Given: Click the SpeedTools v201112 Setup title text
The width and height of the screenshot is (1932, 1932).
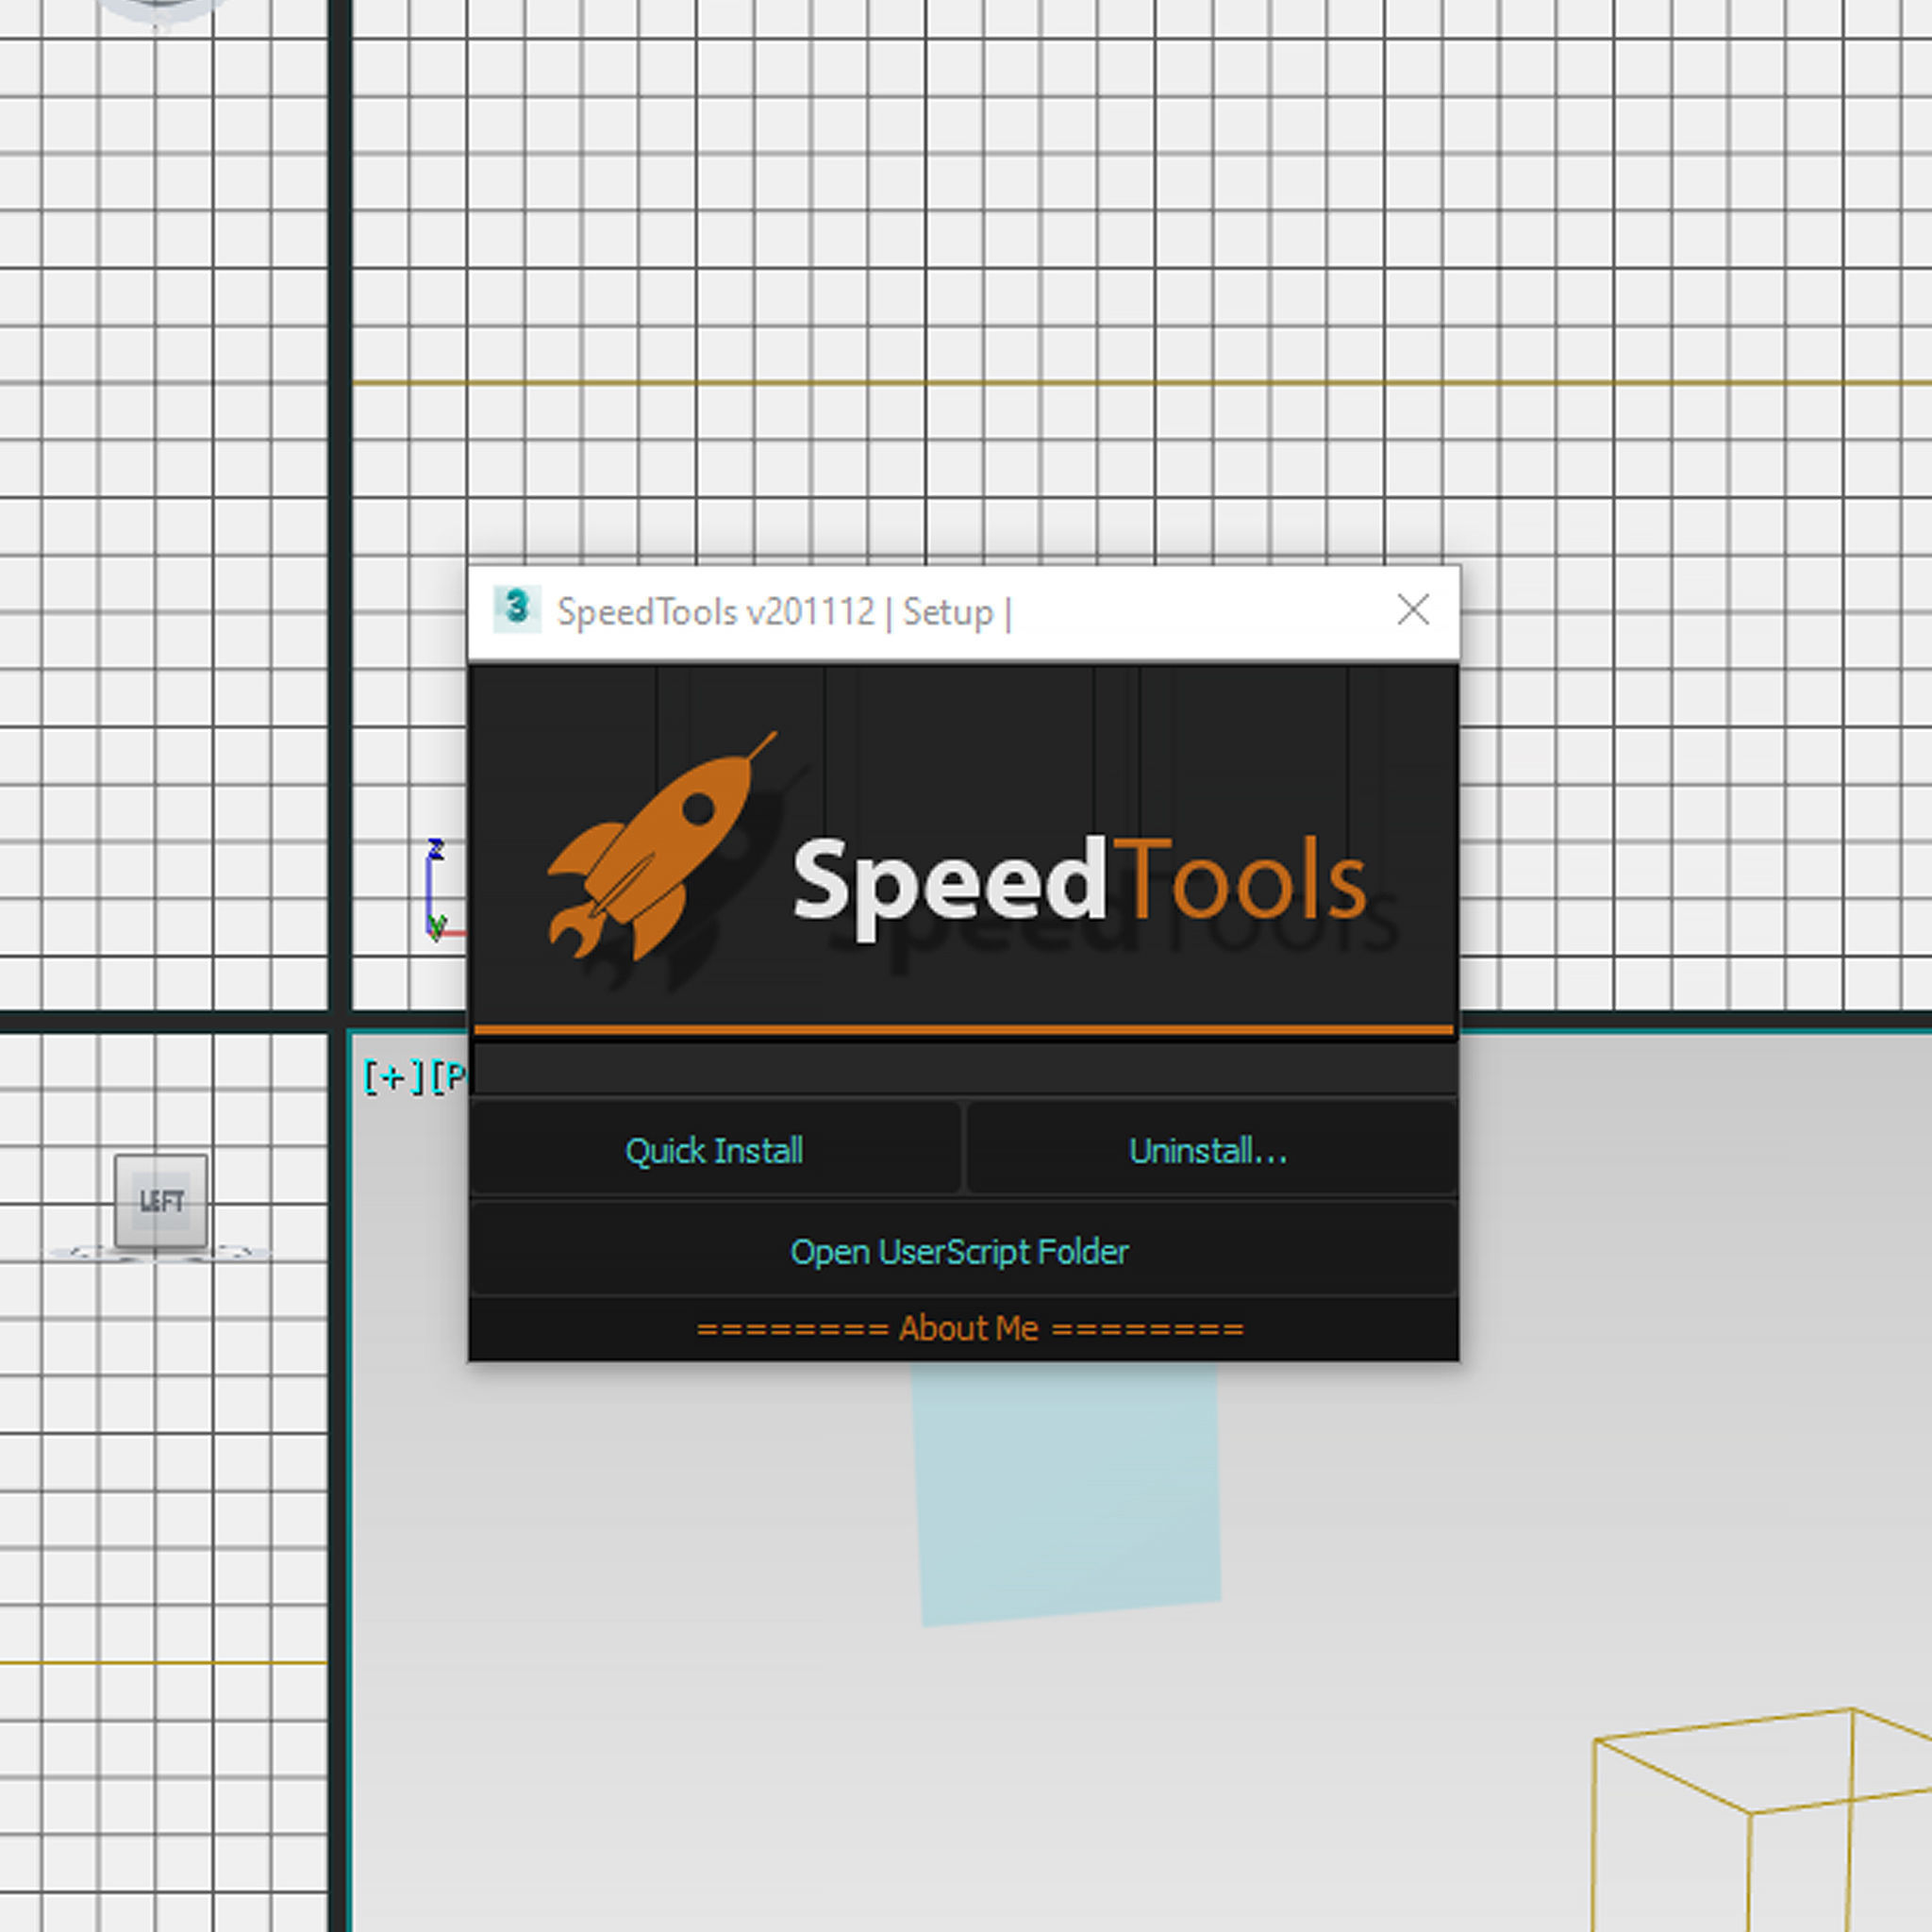Looking at the screenshot, I should [x=783, y=611].
